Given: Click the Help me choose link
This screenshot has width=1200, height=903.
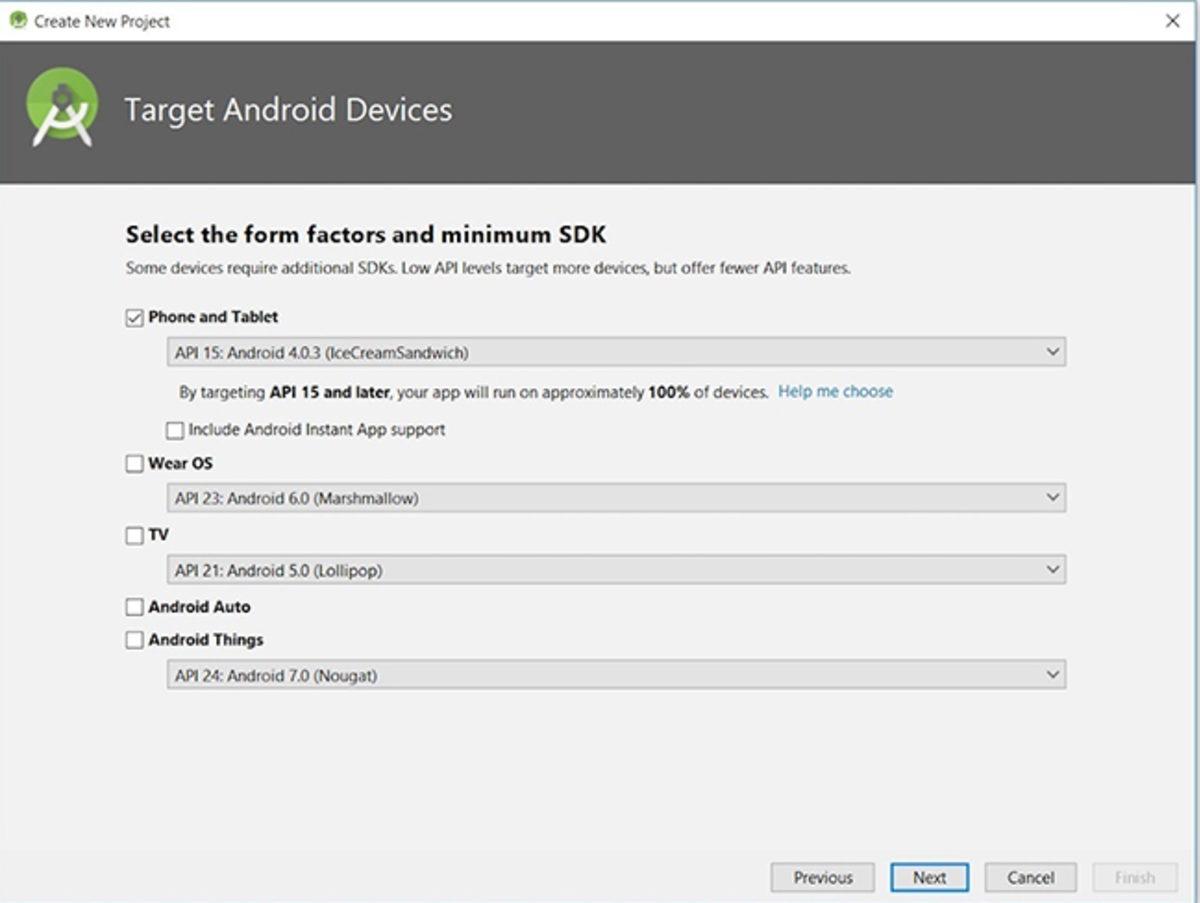Looking at the screenshot, I should tap(835, 391).
